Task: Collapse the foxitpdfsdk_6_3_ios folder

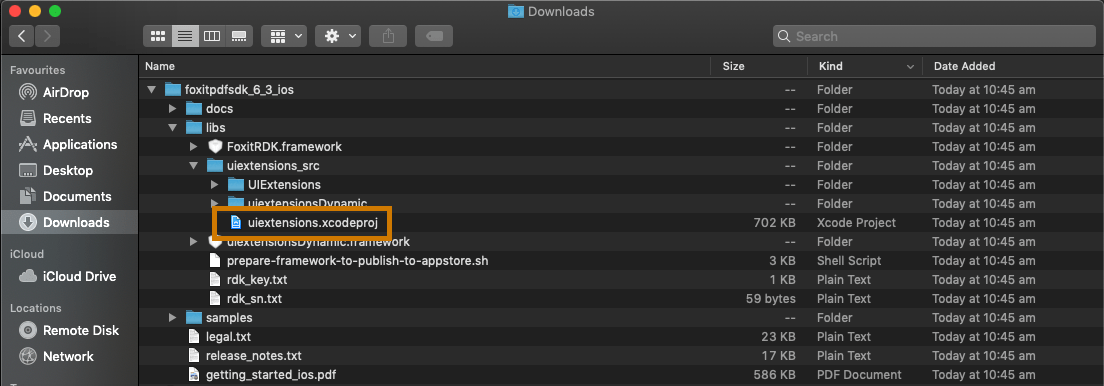Action: (x=151, y=89)
